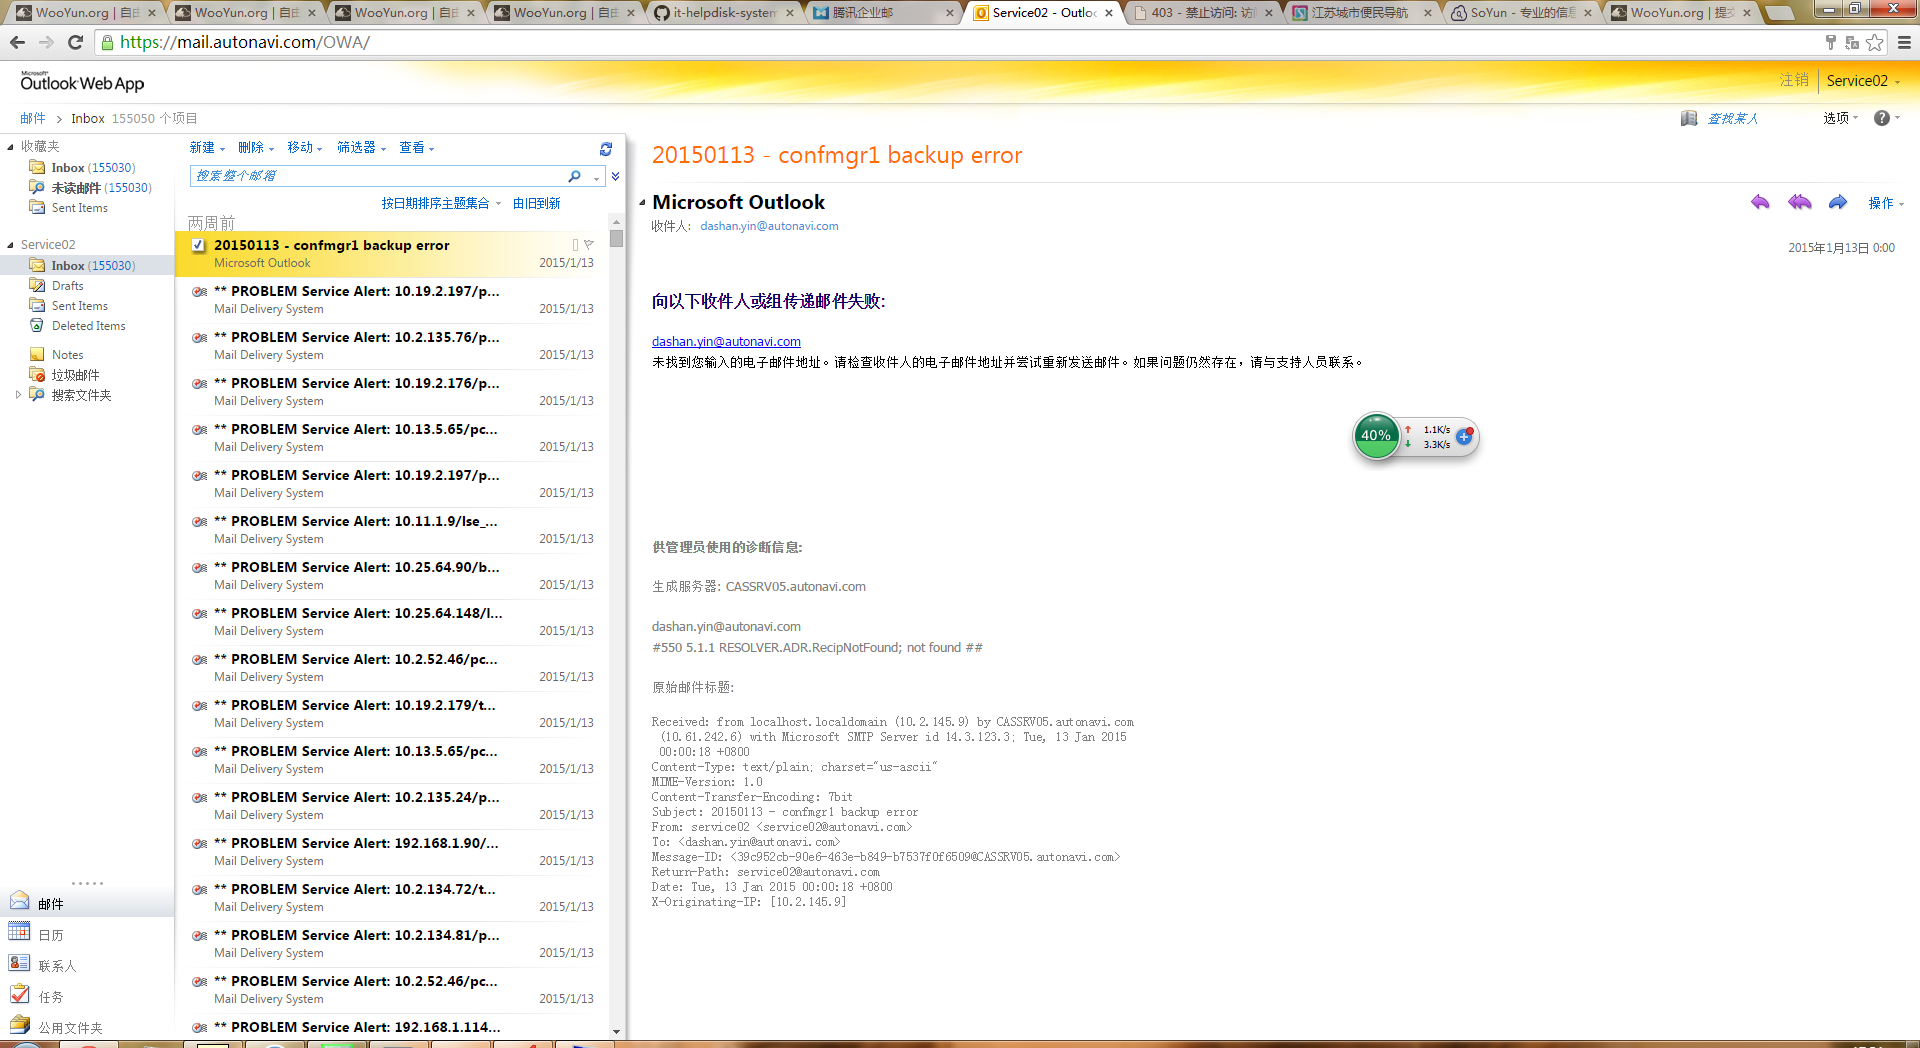
Task: Collapse the Service02 mailbox tree
Action: (x=11, y=245)
